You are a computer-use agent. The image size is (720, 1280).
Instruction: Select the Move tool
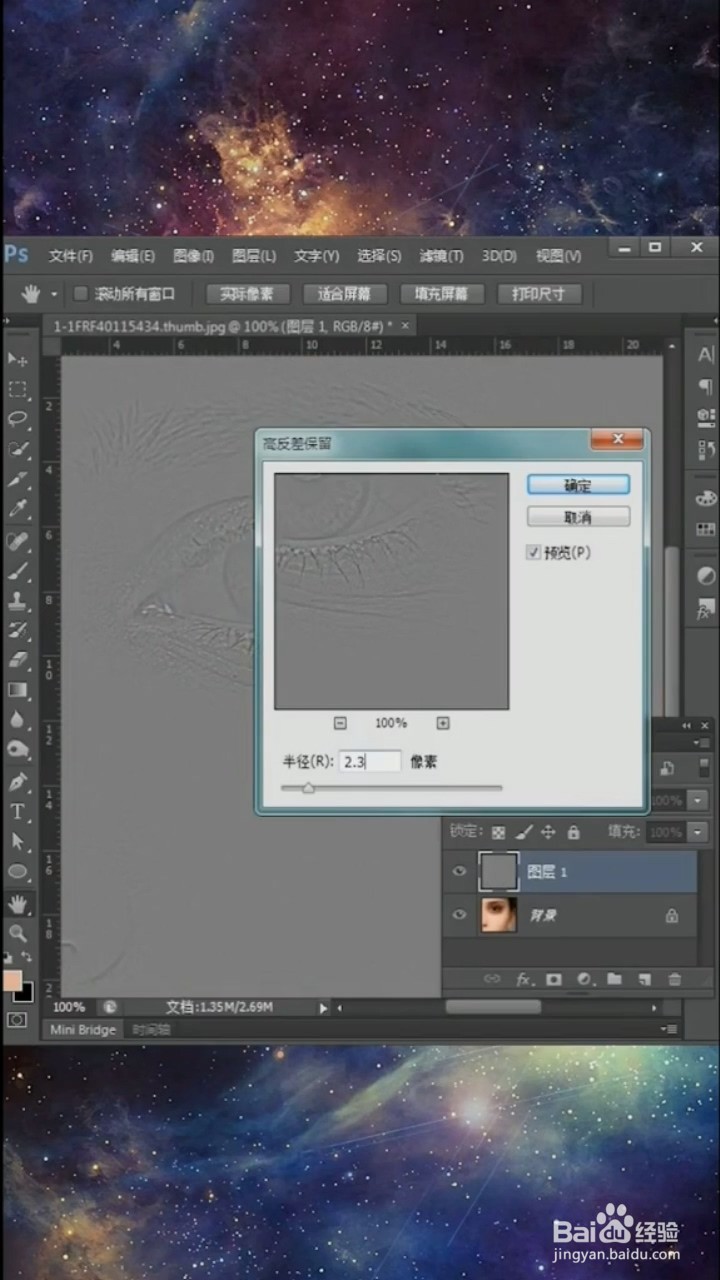[18, 359]
